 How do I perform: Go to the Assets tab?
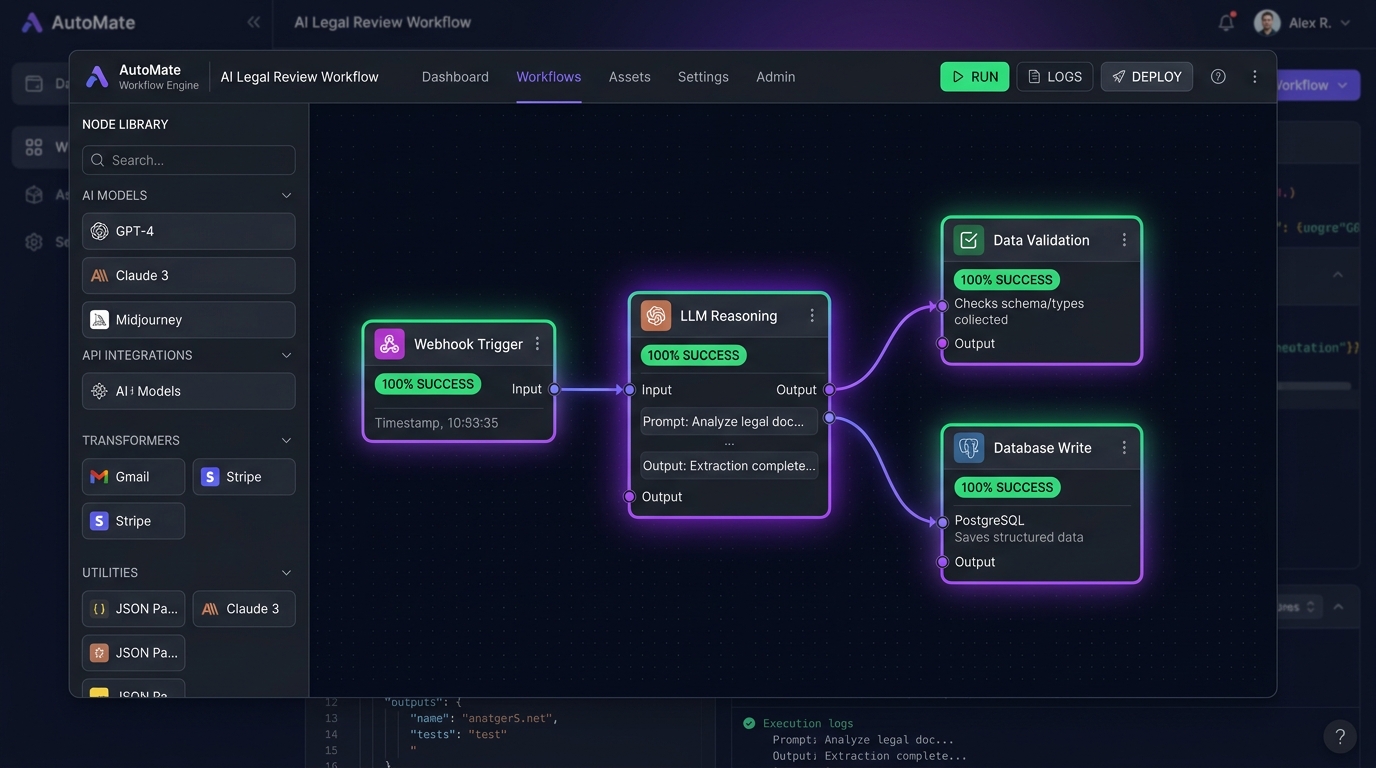point(630,77)
